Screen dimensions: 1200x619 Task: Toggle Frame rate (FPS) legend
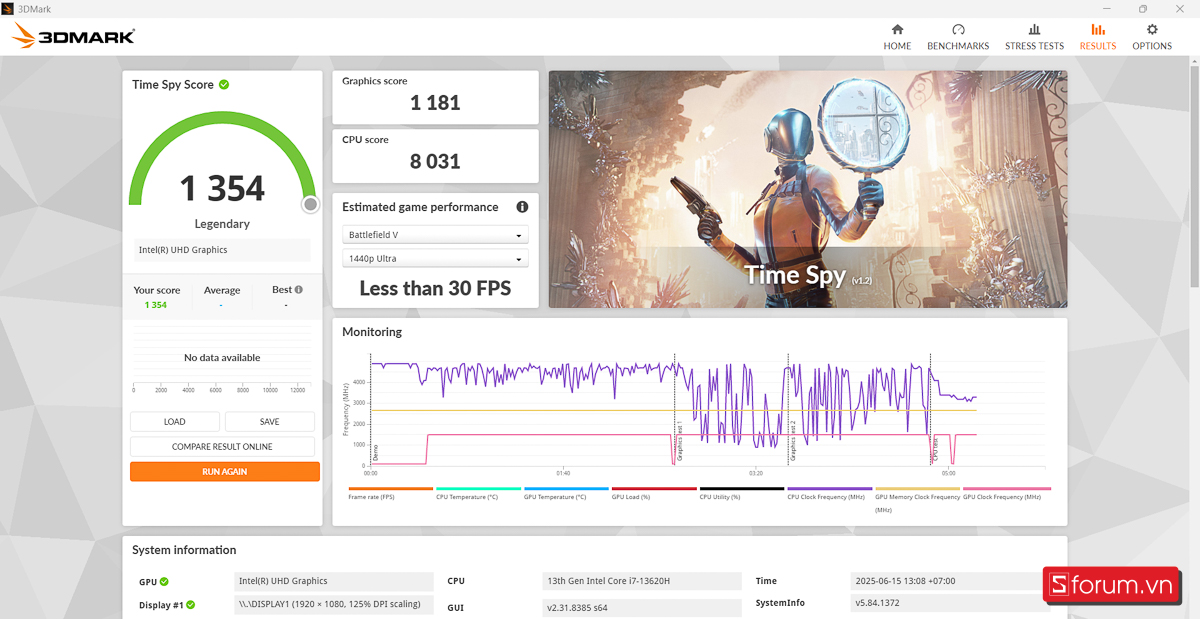[x=390, y=494]
